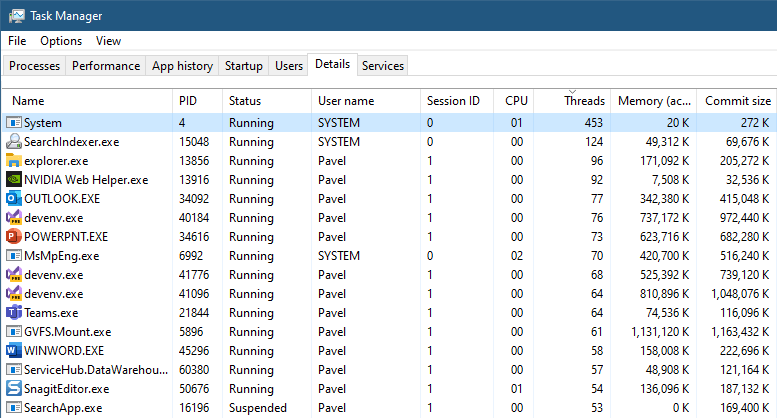Image resolution: width=777 pixels, height=418 pixels.
Task: Sort processes by Threads column header
Action: [584, 101]
